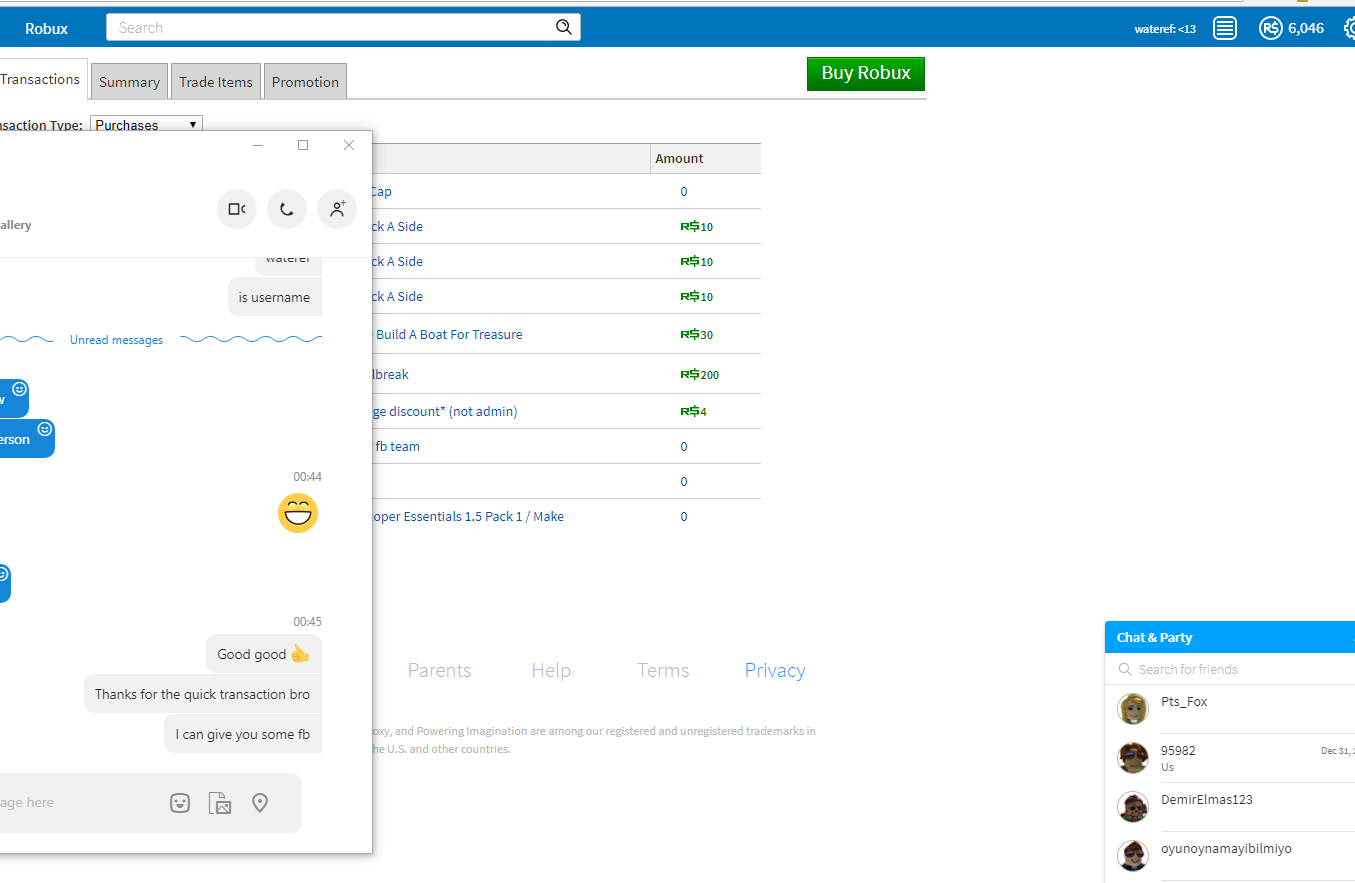Image resolution: width=1355 pixels, height=883 pixels.
Task: React to the 'erson' blue message bubble
Action: coord(44,429)
